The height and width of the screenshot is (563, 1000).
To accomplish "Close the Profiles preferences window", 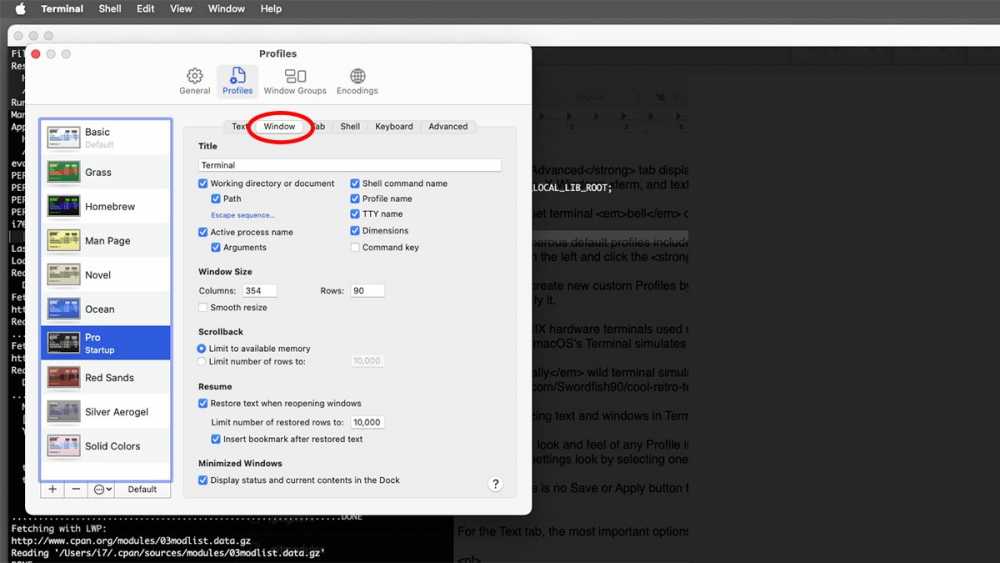I will [x=36, y=54].
